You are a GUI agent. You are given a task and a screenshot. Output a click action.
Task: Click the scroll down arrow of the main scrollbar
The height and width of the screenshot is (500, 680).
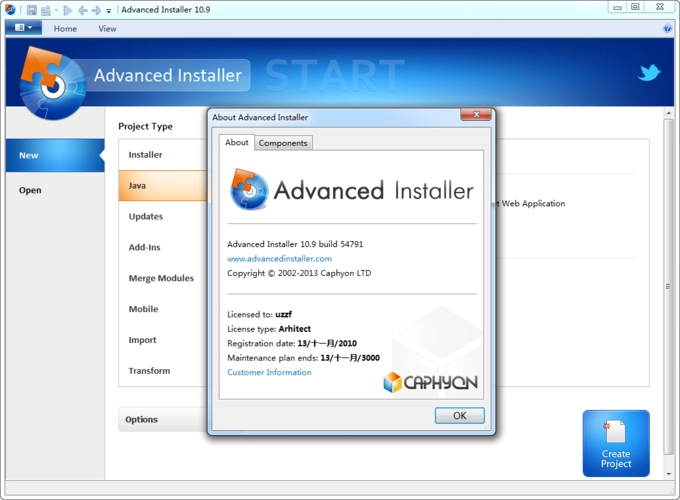[x=668, y=474]
